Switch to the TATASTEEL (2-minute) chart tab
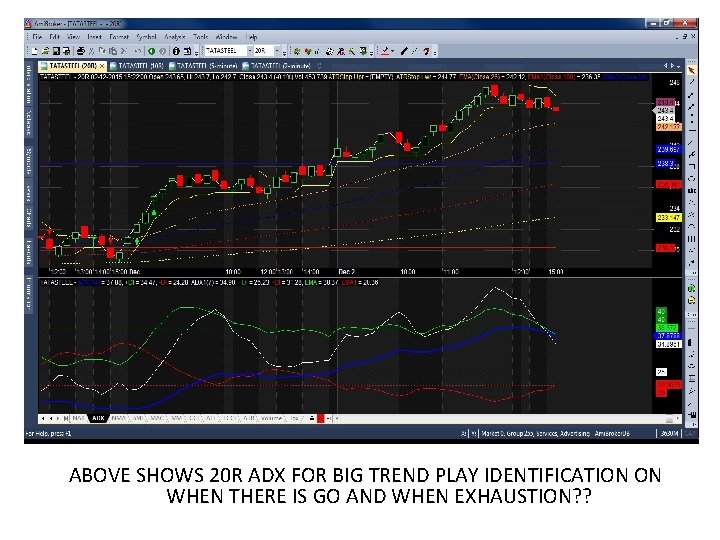720x540 pixels. 276,66
